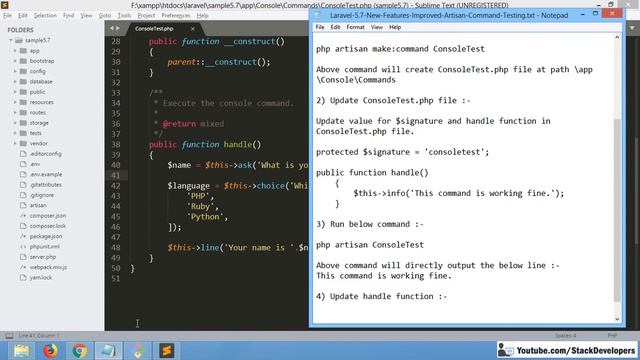
Task: Switch to Notepad via its taskbar icon
Action: click(x=109, y=351)
